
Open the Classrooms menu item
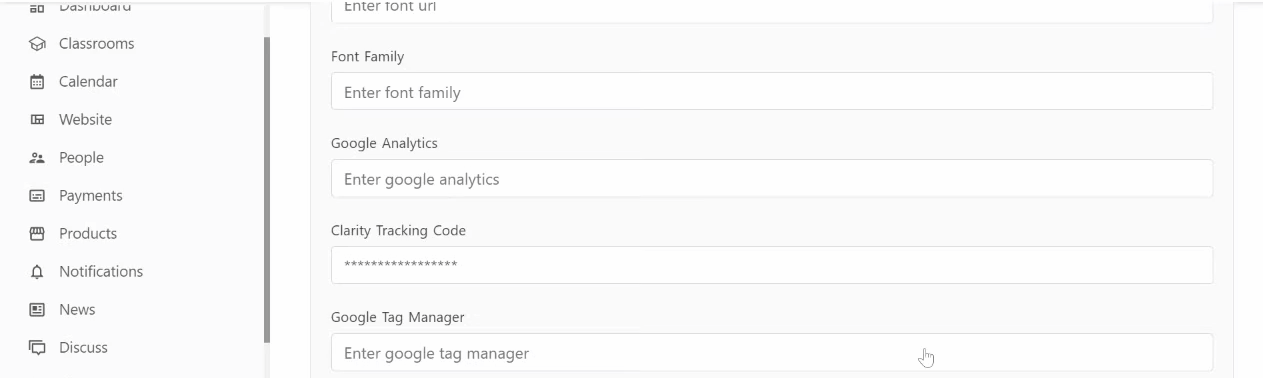pos(96,44)
